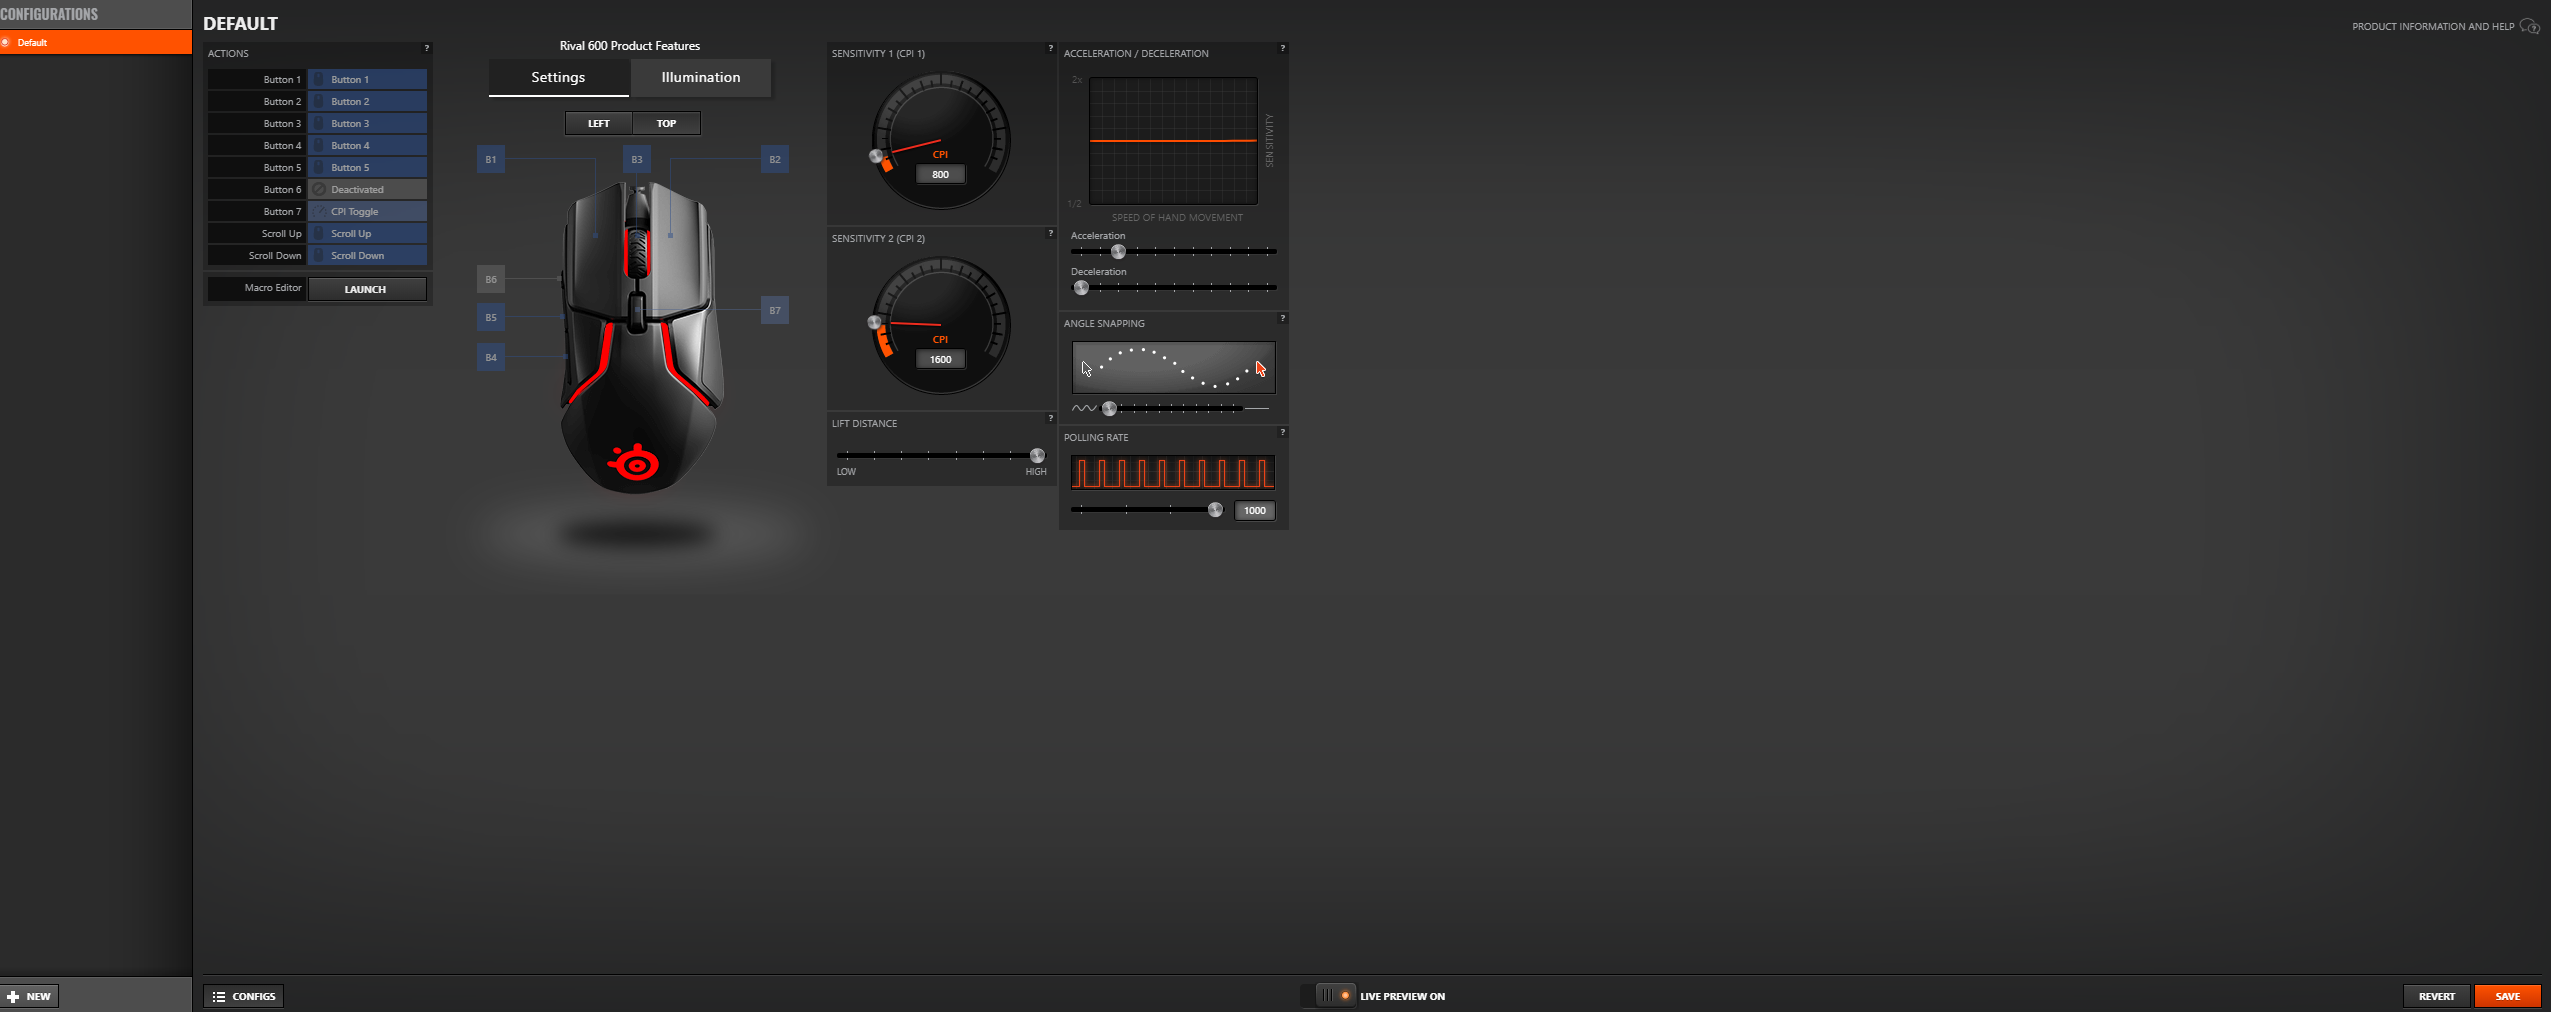The width and height of the screenshot is (2551, 1012).
Task: Switch to the Illumination tab
Action: [x=701, y=77]
